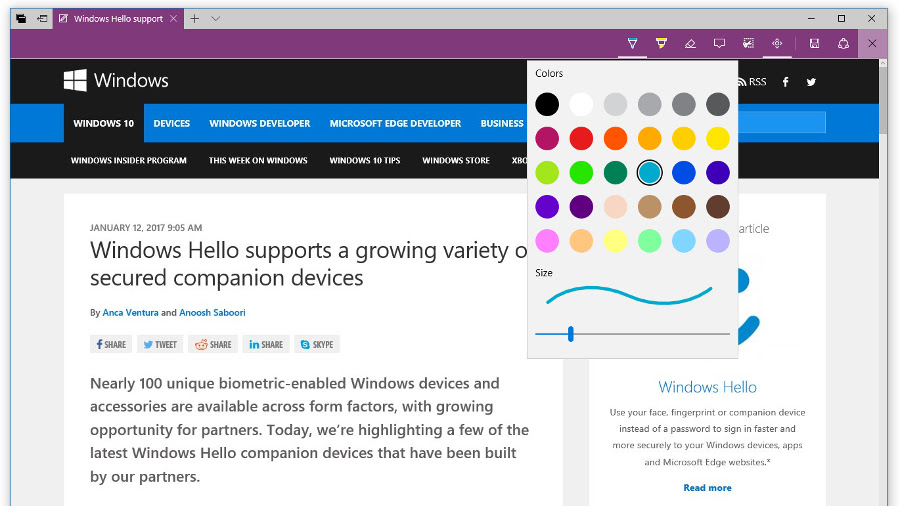Open the RSS feed link
The height and width of the screenshot is (506, 900).
(x=752, y=82)
